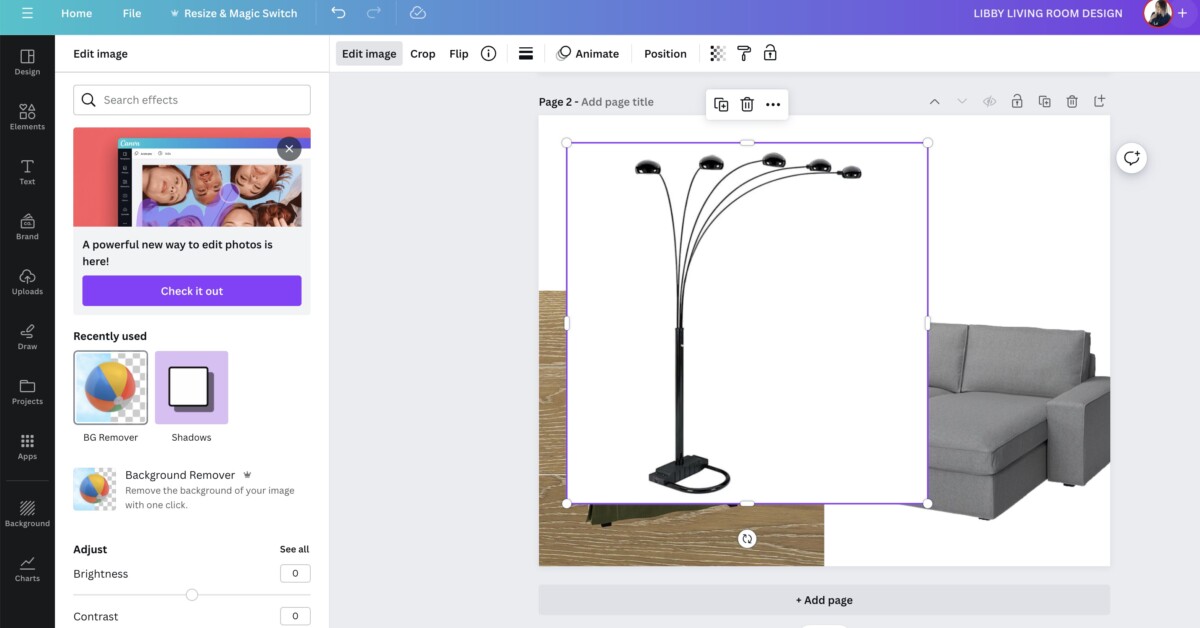Delete the selected lamp image via trash icon
This screenshot has height=628, width=1200.
tap(747, 102)
